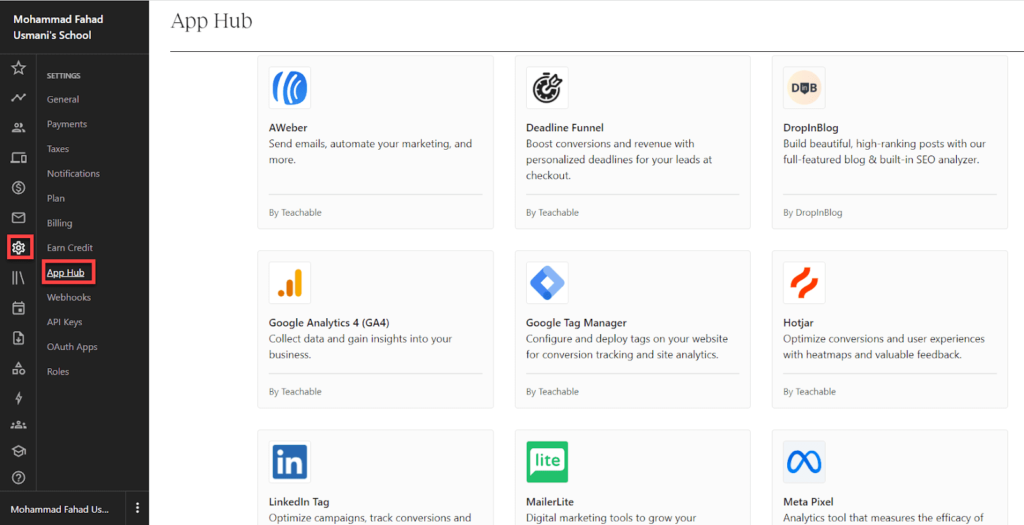Open the Roles settings page
Viewport: 1024px width, 525px height.
tap(57, 372)
